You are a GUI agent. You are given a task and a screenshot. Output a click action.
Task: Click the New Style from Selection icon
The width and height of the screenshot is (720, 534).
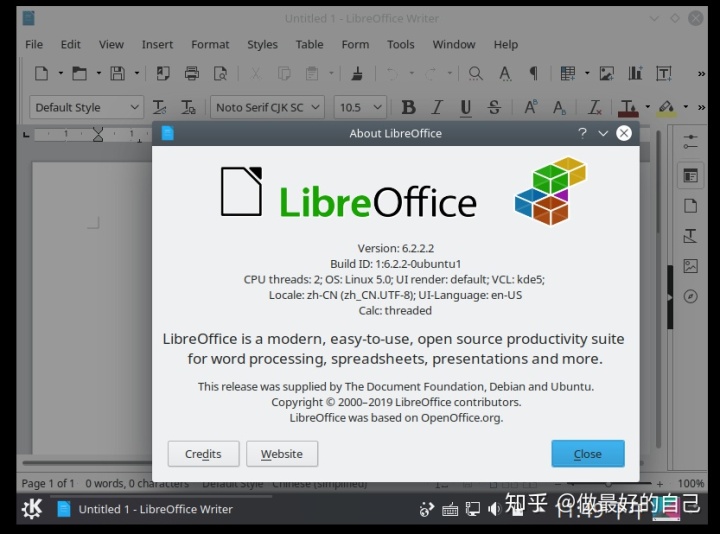click(188, 107)
